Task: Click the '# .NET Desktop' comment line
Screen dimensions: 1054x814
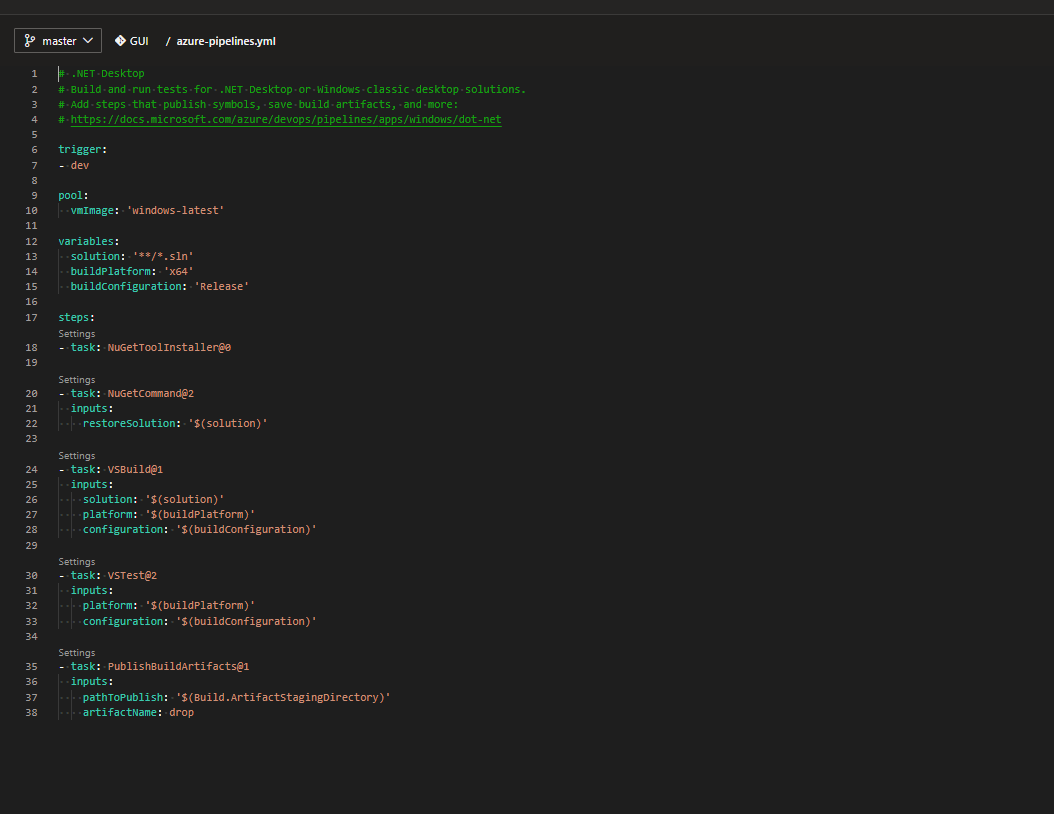Action: (102, 73)
